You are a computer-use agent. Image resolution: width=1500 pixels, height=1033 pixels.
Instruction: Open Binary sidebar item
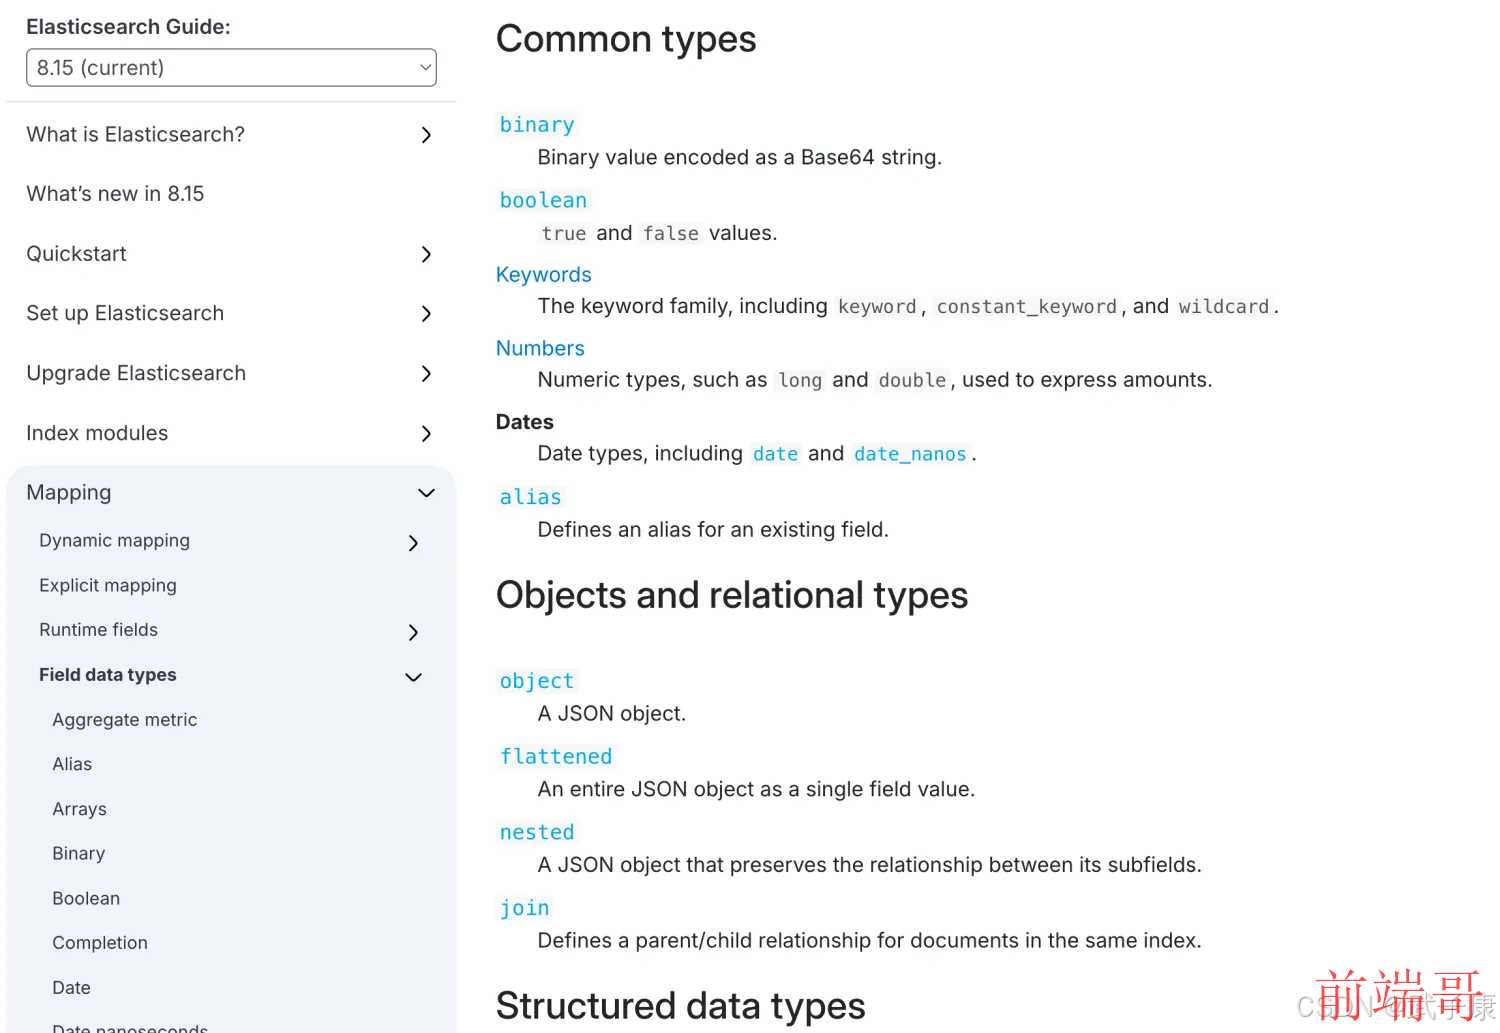pos(78,854)
